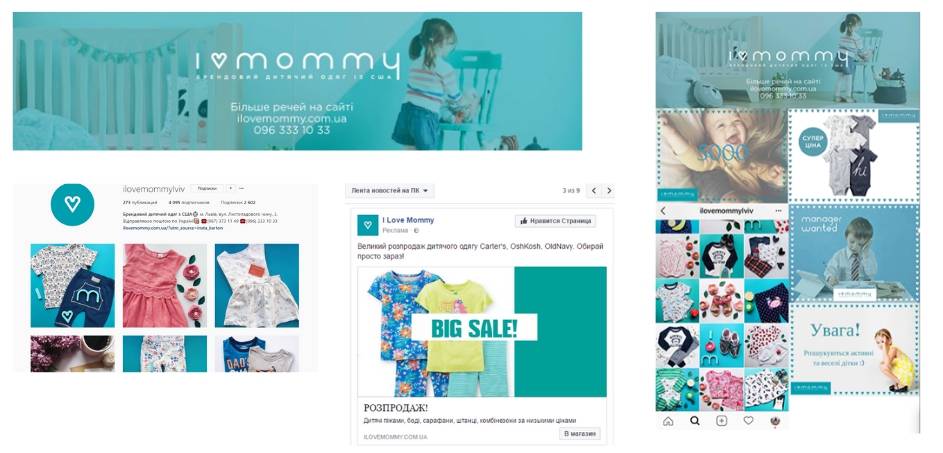Screen dimensions: 943x453
Task: Tap the new post plus icon
Action: coord(721,421)
